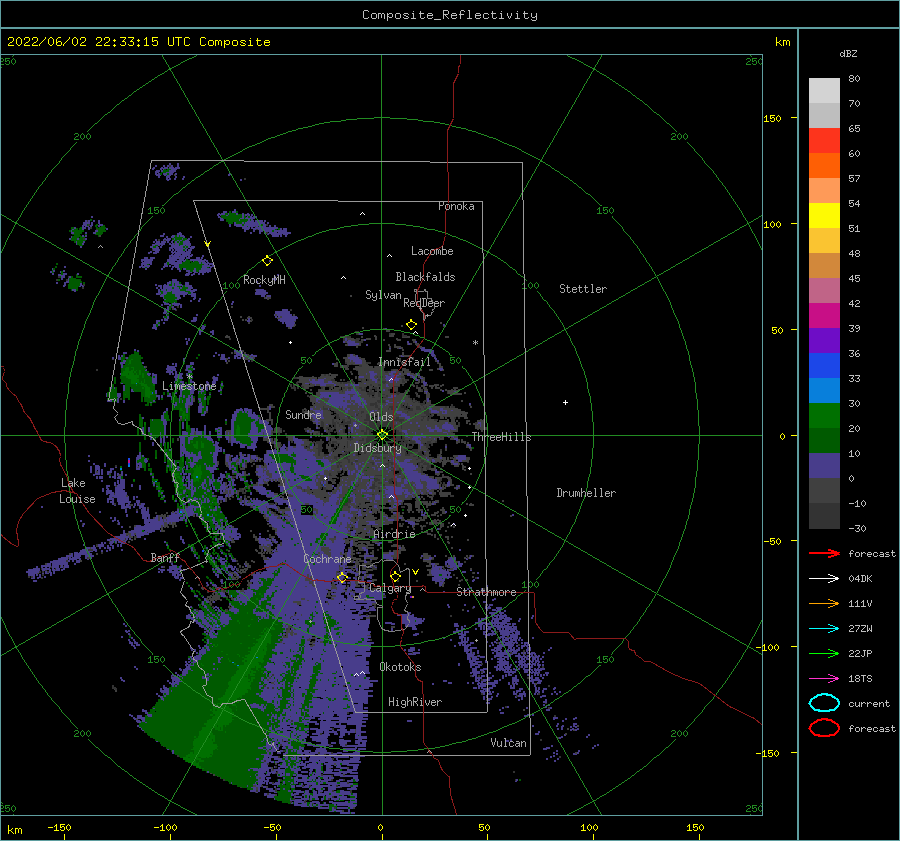Image resolution: width=900 pixels, height=841 pixels.
Task: Click the yellow V marker near Calgary
Action: pos(415,572)
